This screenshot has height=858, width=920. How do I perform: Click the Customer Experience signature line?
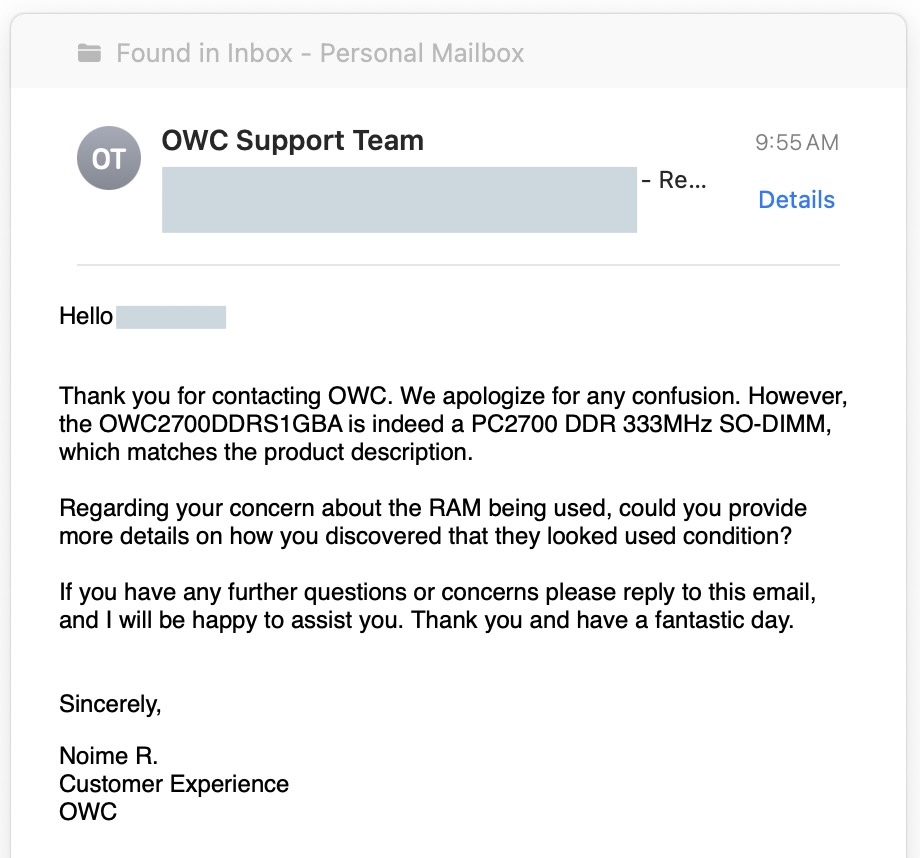[174, 784]
